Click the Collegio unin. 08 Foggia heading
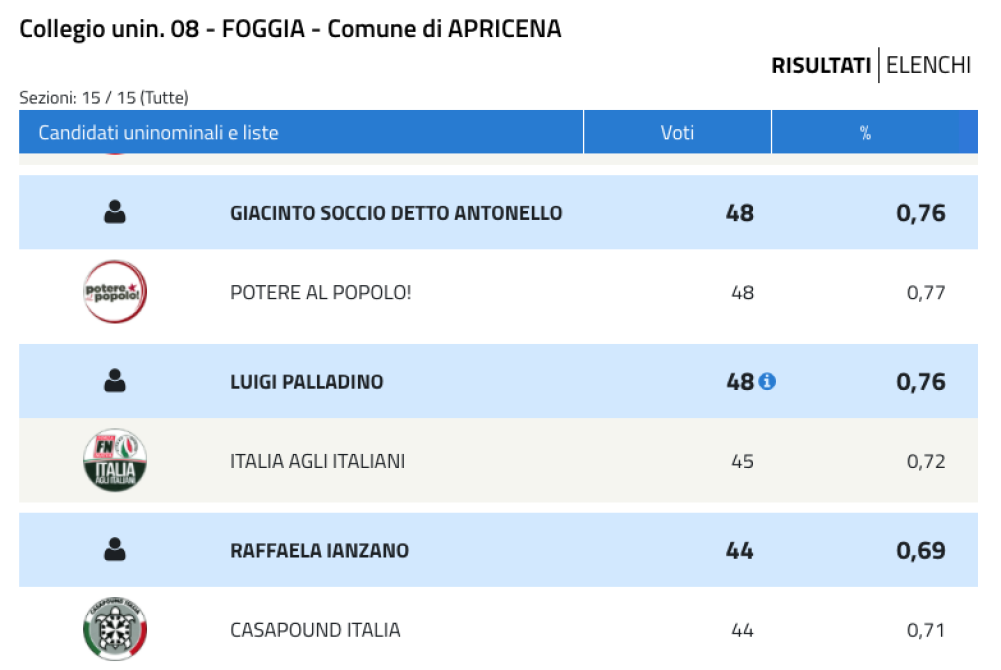 tap(290, 29)
